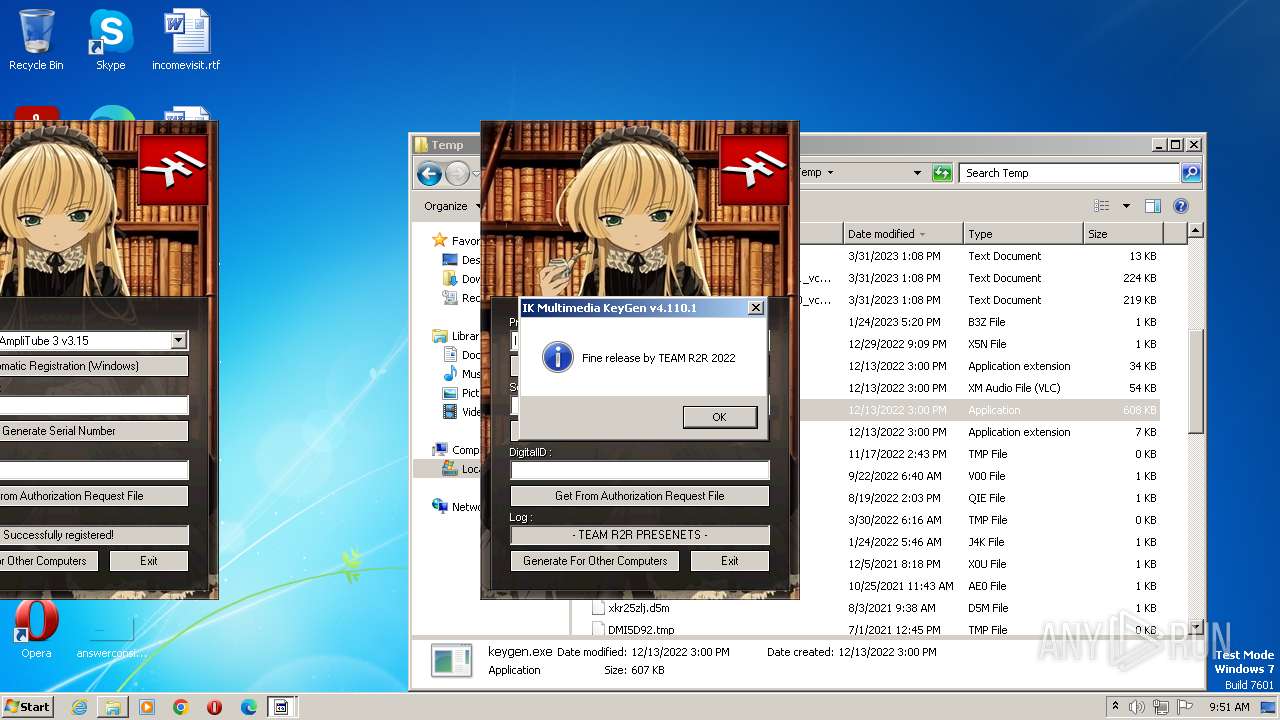Click keygen.exe thumbnail in details pane
1280x720 pixels.
point(451,661)
